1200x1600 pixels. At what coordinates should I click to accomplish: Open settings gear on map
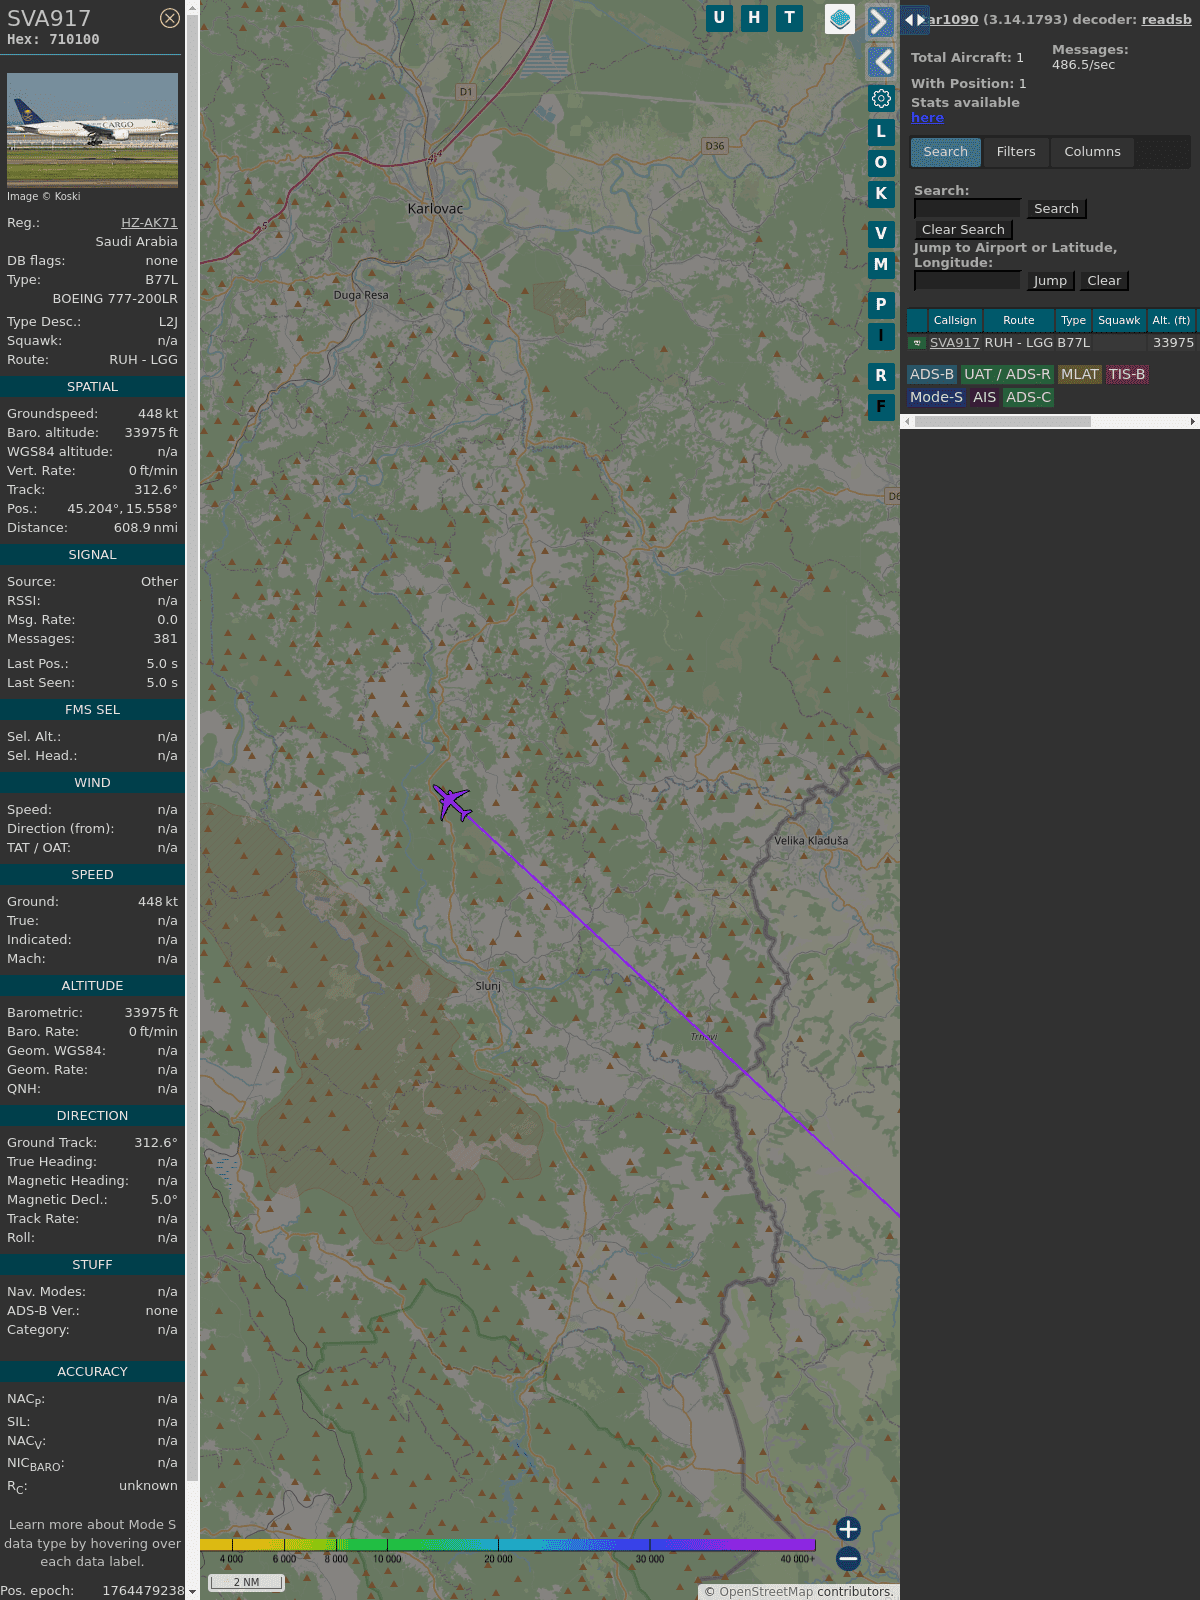[x=881, y=98]
